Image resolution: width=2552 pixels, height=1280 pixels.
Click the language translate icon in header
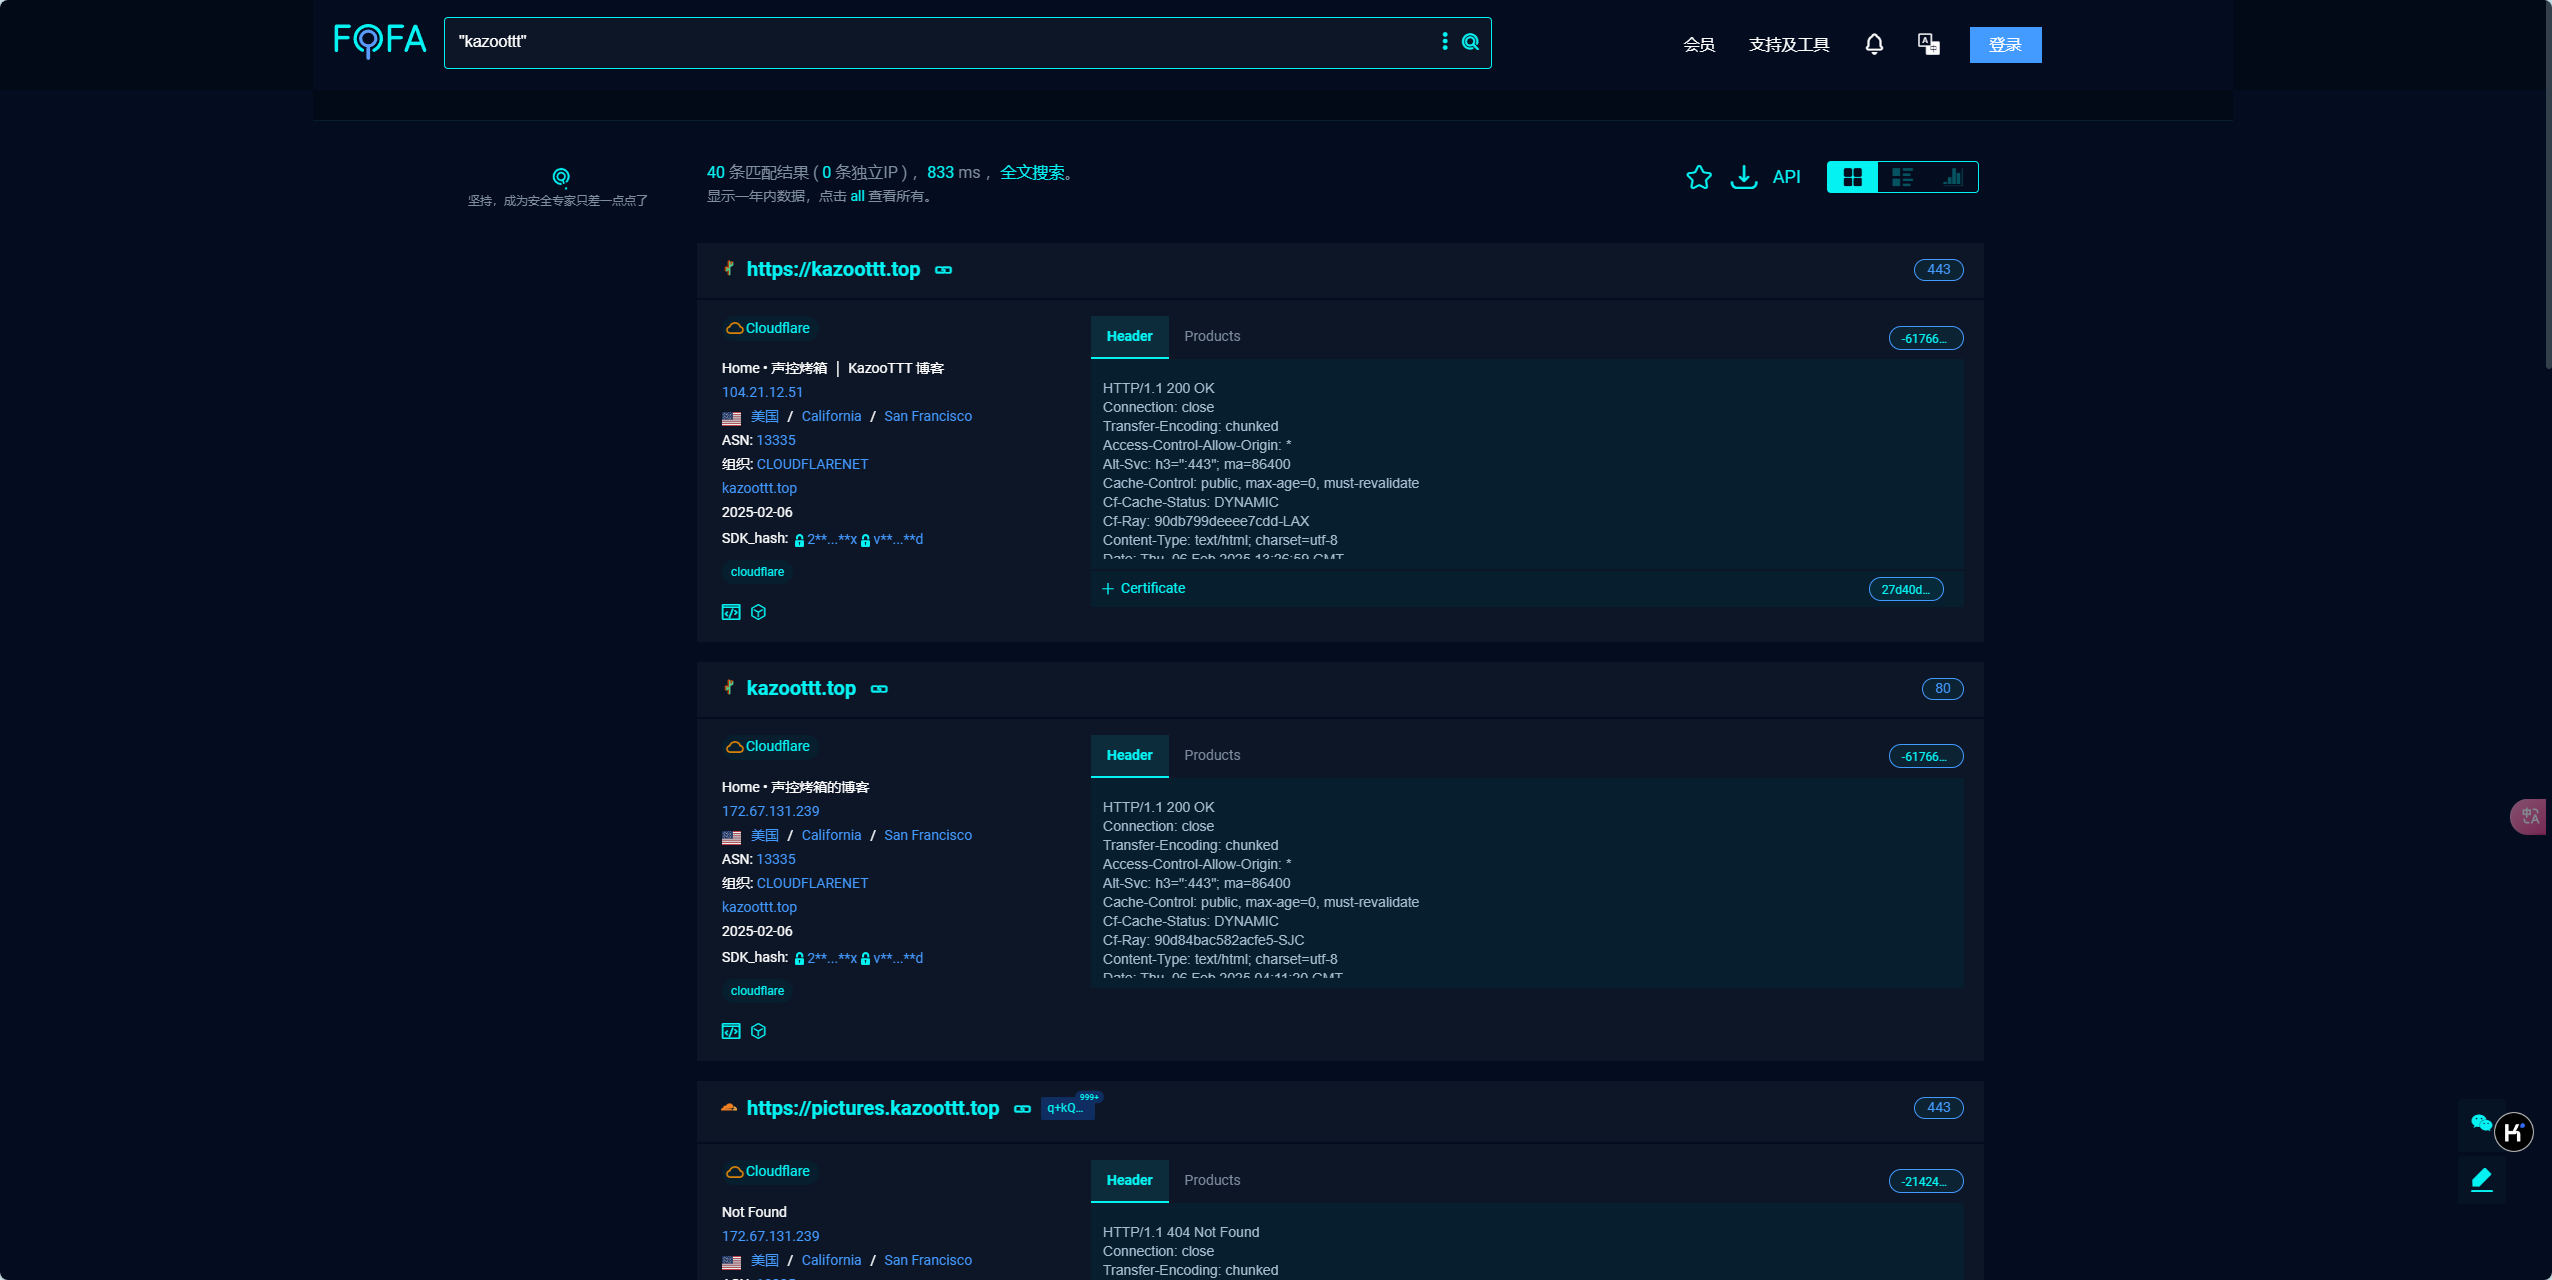(1928, 44)
